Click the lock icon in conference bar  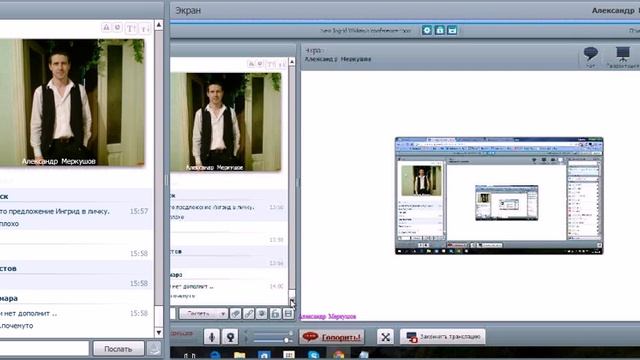point(440,30)
